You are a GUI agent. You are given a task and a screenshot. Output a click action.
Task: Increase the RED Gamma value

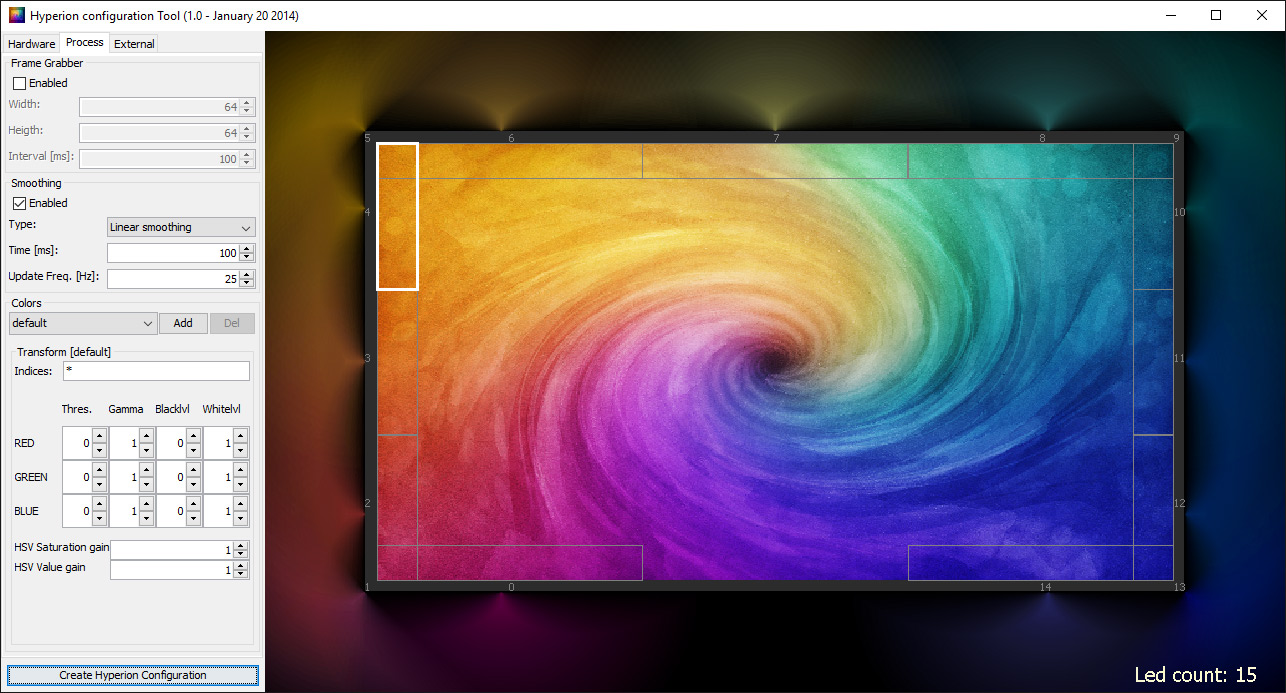[146, 436]
